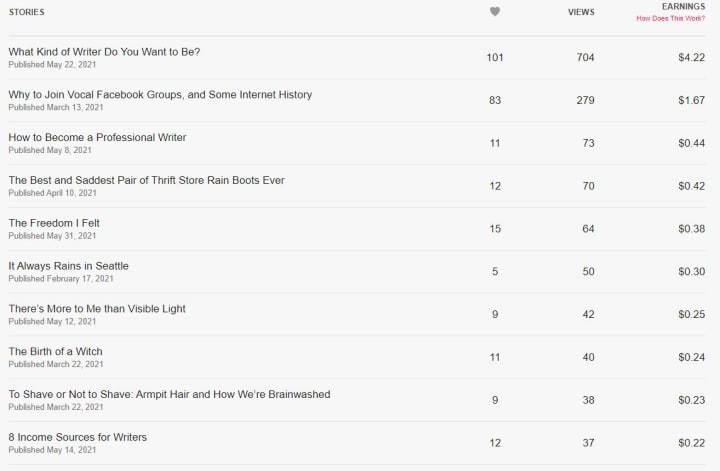Open the 'To Shave or Not to Shave' story
The image size is (720, 471).
coord(169,394)
